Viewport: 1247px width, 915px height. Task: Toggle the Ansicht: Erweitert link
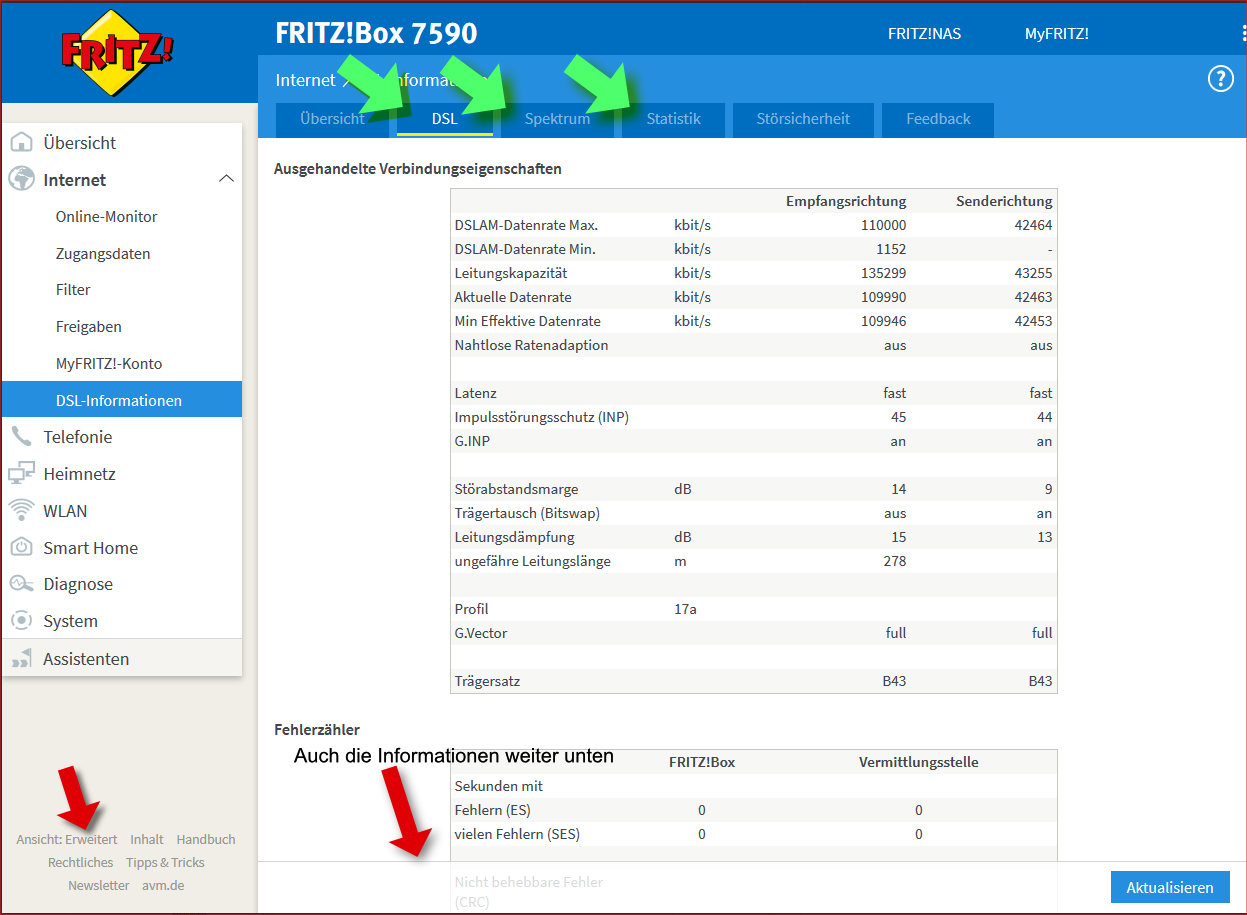66,840
